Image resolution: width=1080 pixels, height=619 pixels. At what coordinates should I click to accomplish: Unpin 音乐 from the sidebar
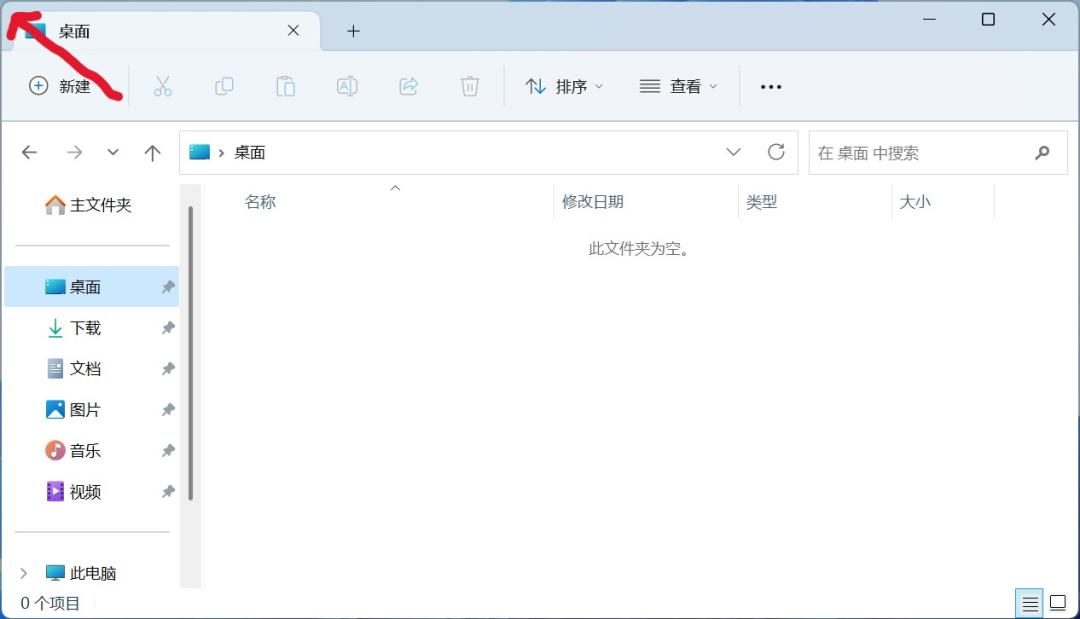coord(168,450)
